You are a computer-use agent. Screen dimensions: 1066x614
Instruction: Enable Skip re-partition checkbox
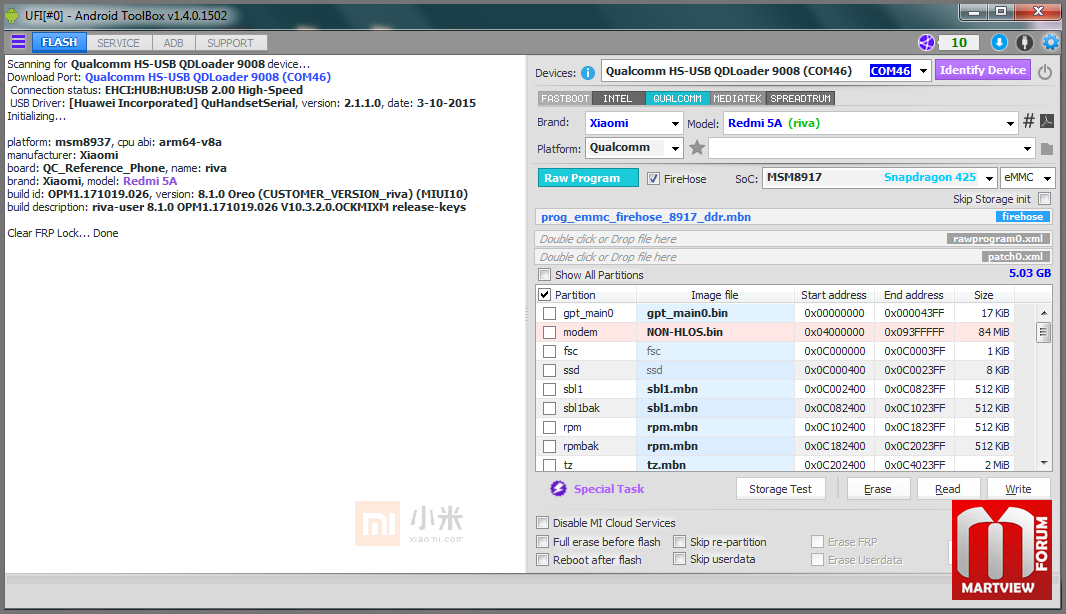tap(679, 542)
